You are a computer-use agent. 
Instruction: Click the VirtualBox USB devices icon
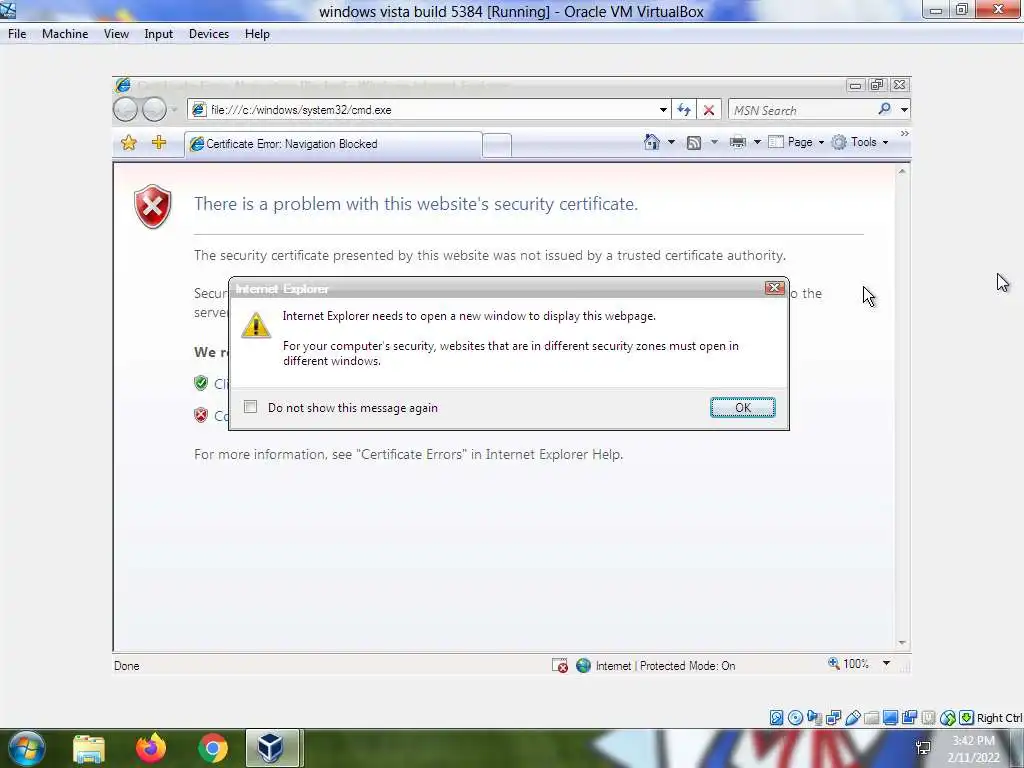pyautogui.click(x=852, y=718)
